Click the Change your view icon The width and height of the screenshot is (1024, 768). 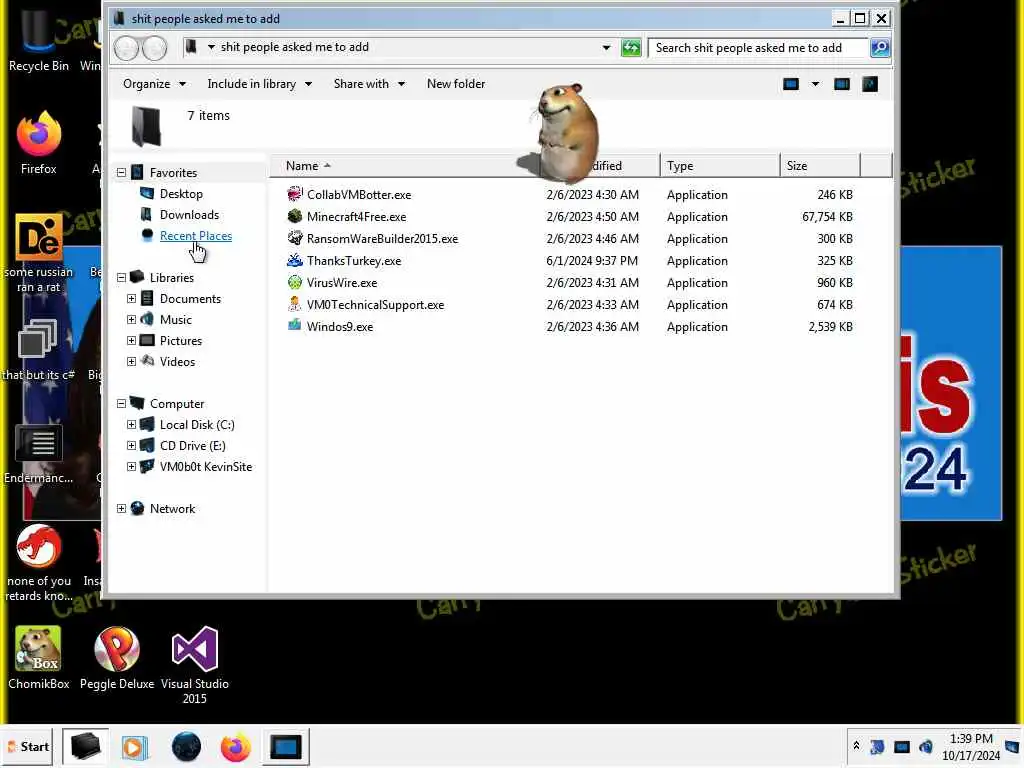coord(791,84)
